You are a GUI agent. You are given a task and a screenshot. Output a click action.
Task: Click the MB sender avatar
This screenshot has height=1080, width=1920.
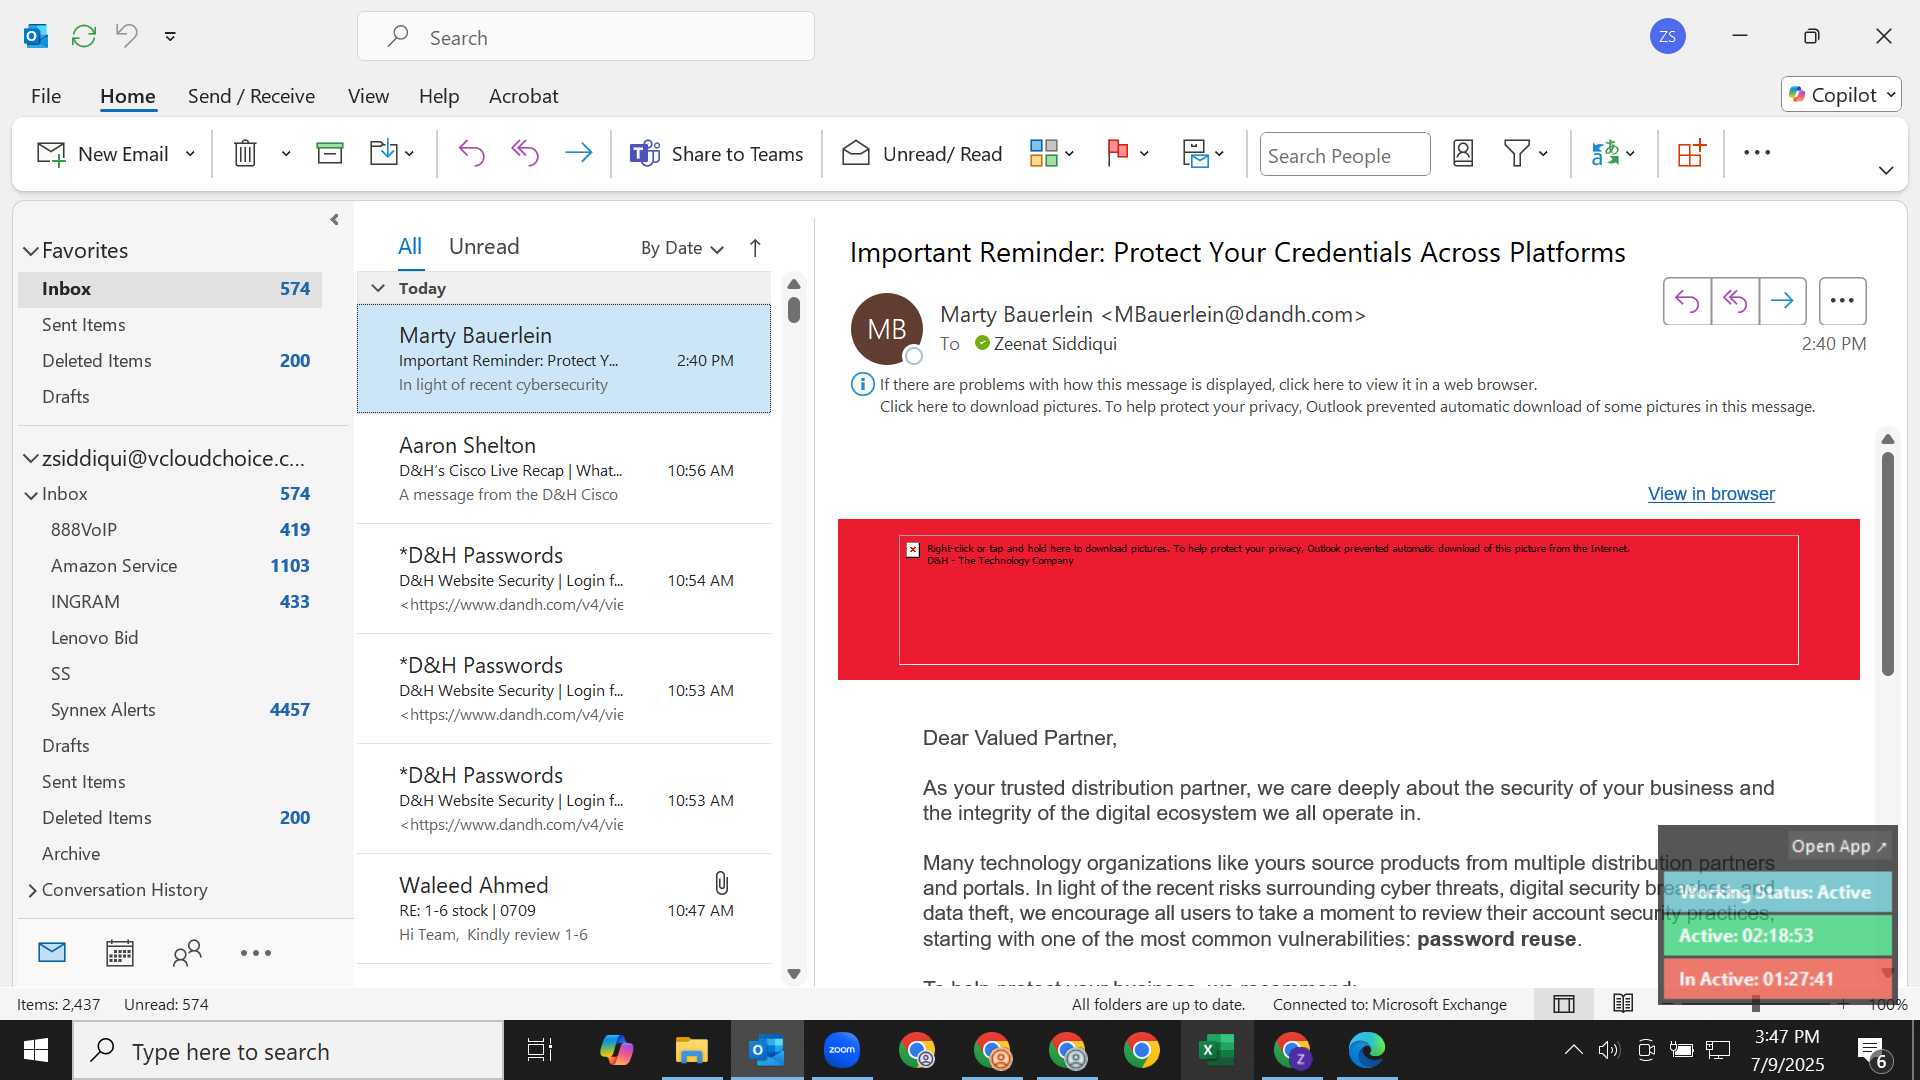(x=886, y=329)
